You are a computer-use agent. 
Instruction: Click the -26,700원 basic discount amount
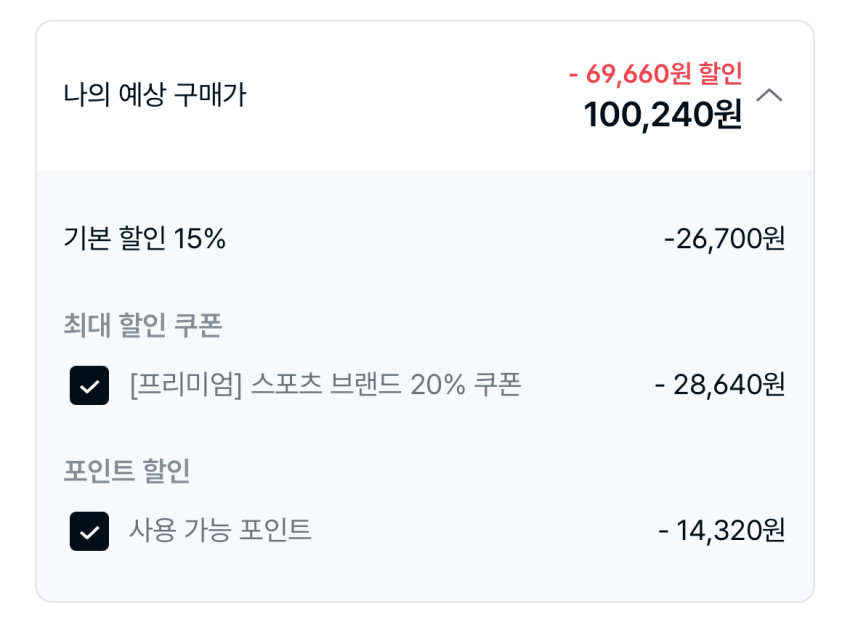click(x=724, y=239)
